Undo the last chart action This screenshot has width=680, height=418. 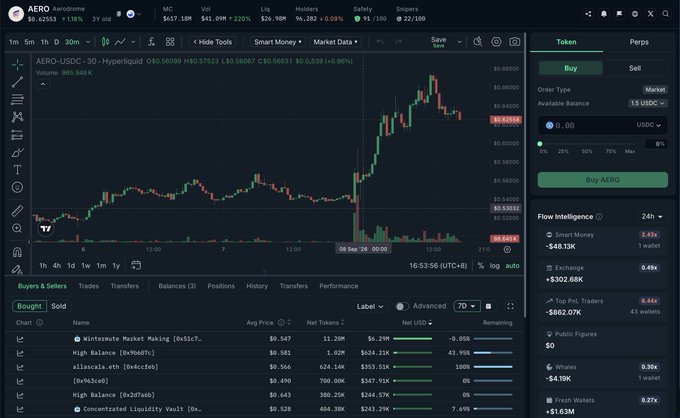click(380, 42)
